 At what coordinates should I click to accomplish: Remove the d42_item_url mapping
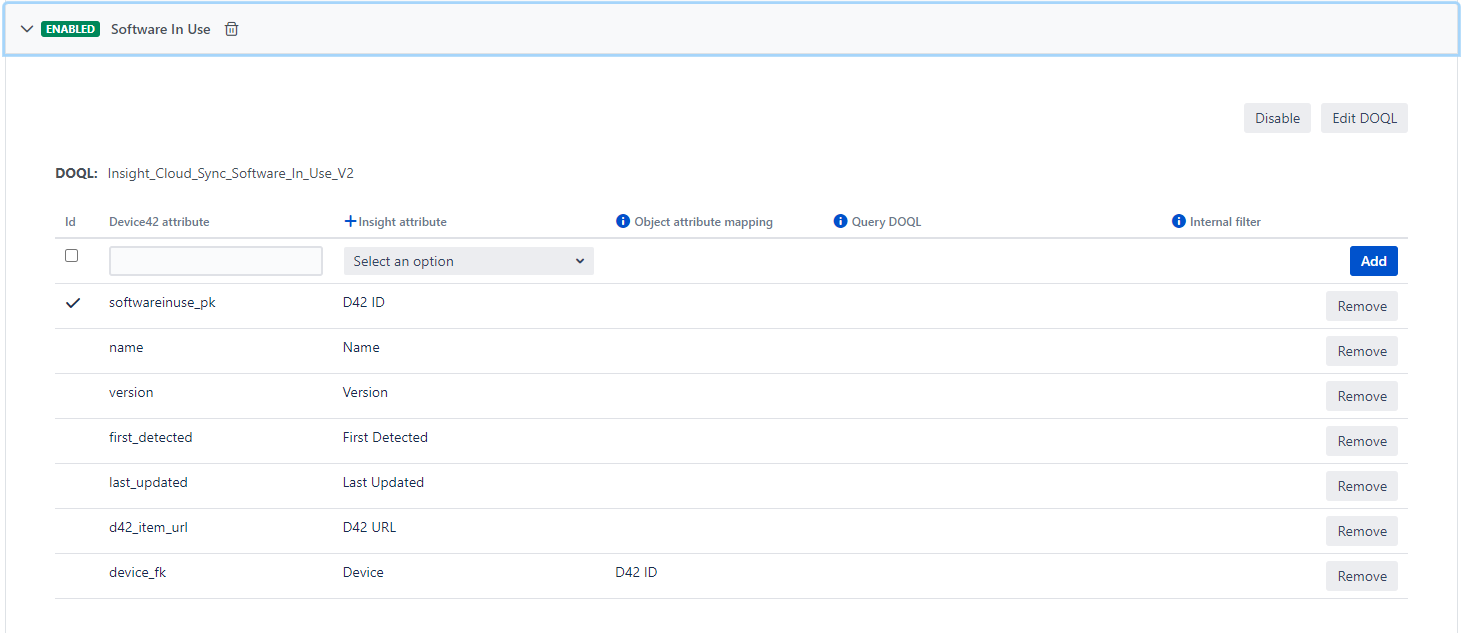[x=1361, y=531]
